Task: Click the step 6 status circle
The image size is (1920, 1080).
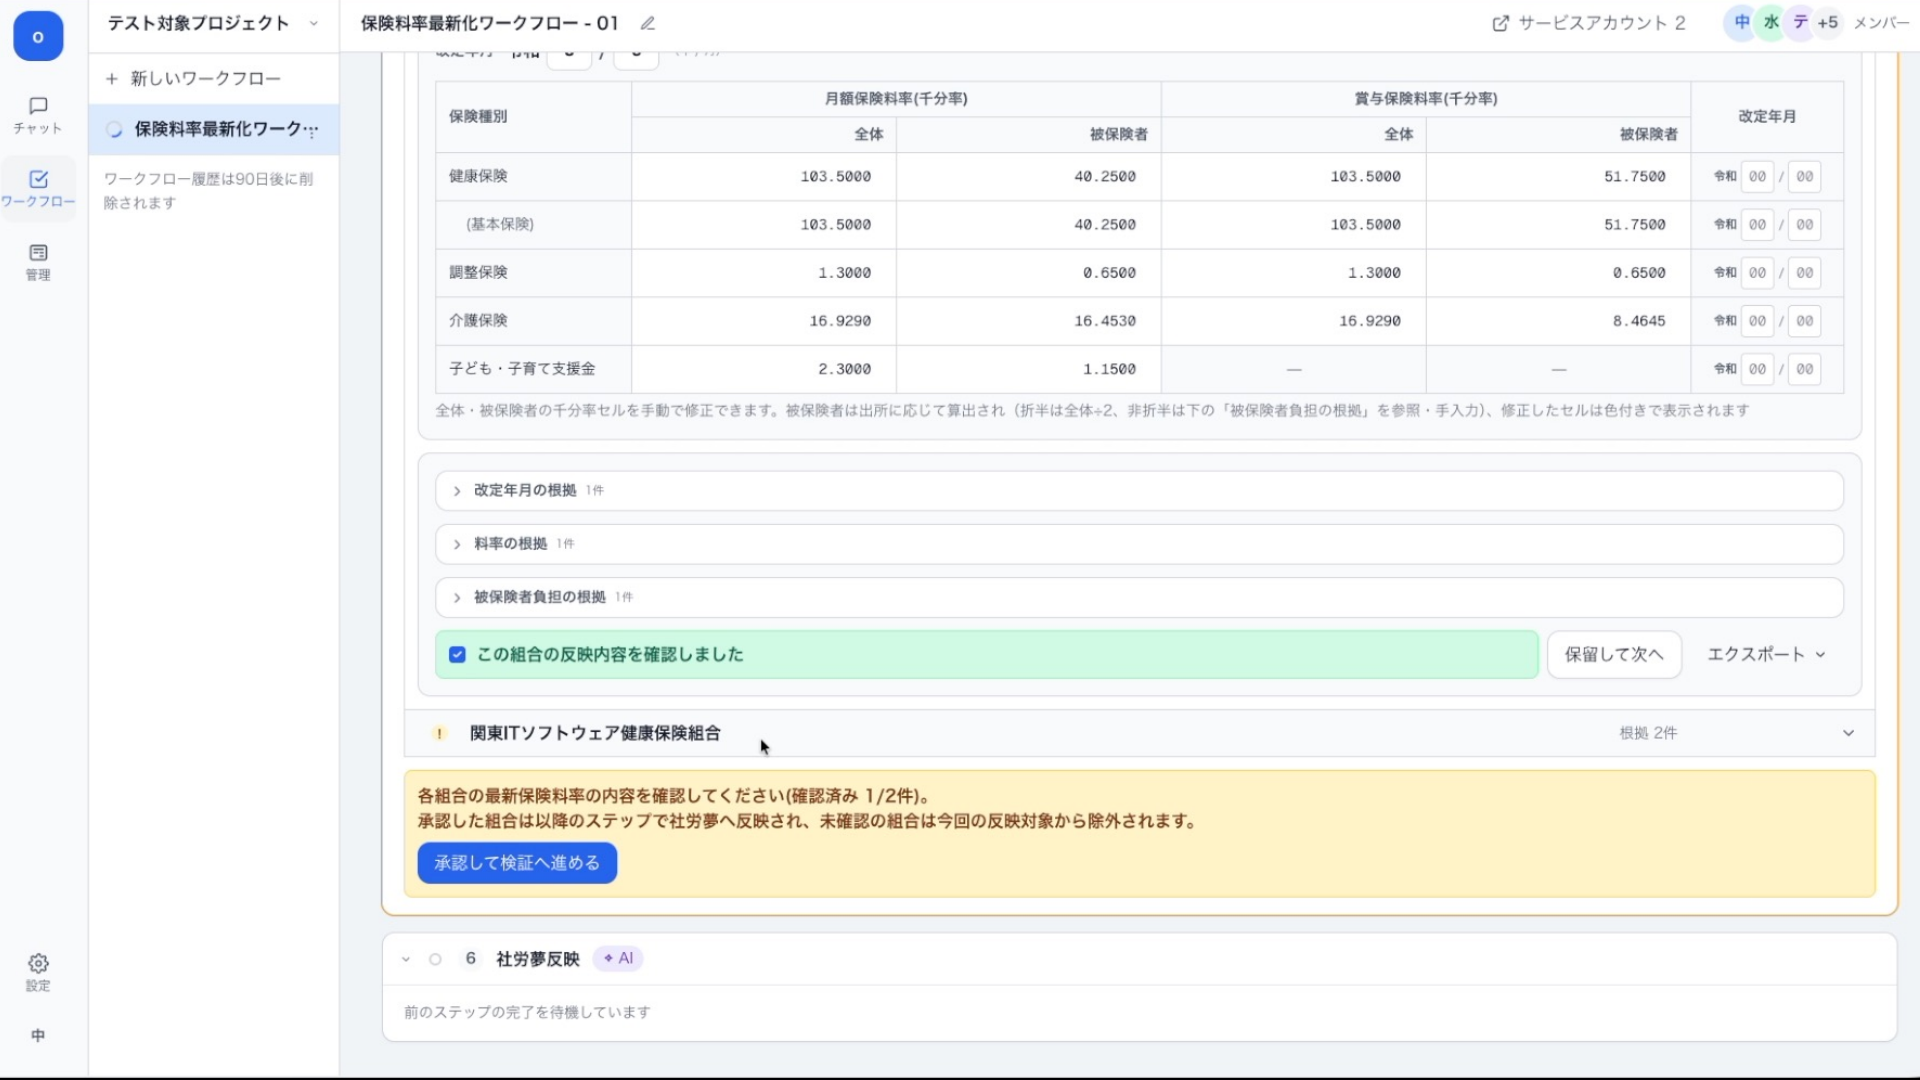Action: click(x=435, y=959)
